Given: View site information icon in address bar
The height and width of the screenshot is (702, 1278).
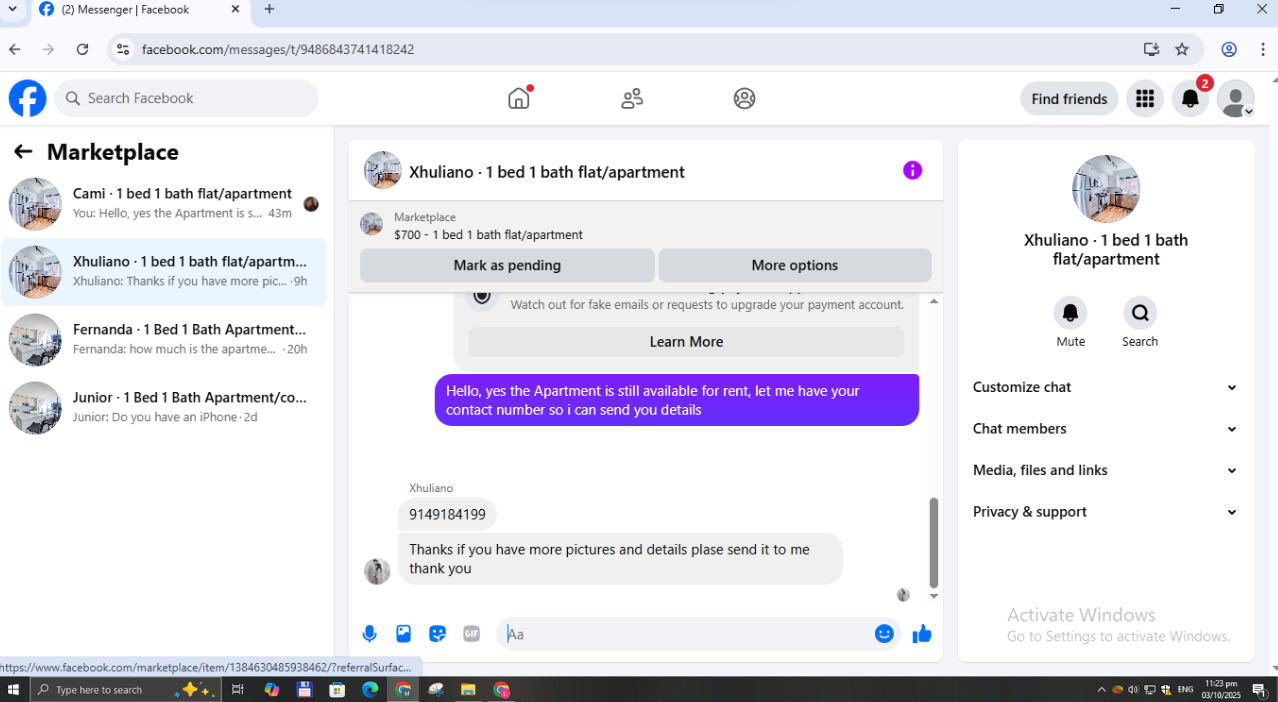Looking at the screenshot, I should pyautogui.click(x=122, y=49).
